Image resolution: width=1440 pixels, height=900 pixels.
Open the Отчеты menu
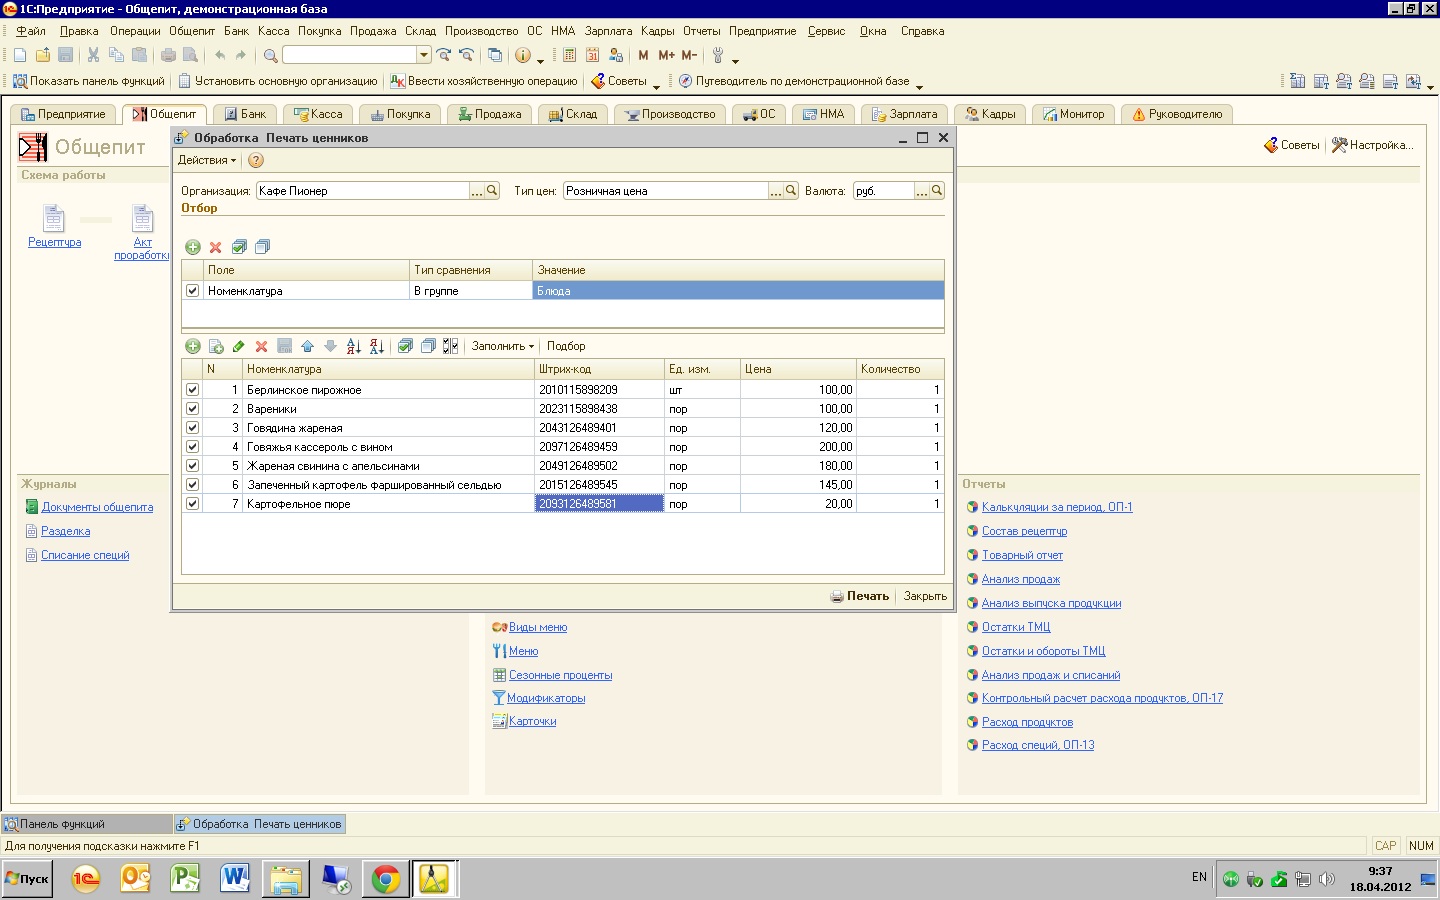click(x=702, y=31)
